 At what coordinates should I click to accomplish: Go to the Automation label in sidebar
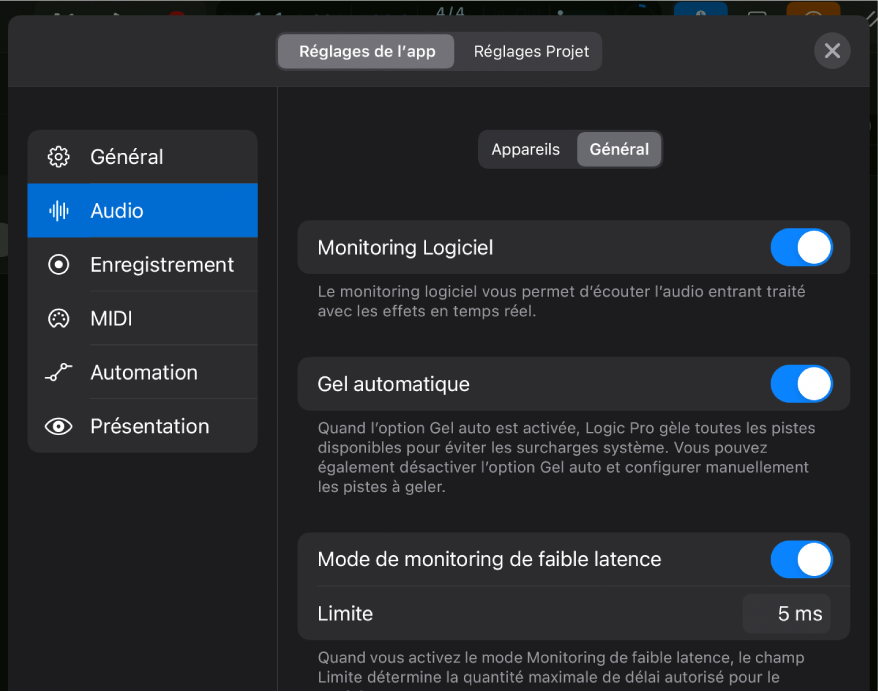(x=144, y=373)
